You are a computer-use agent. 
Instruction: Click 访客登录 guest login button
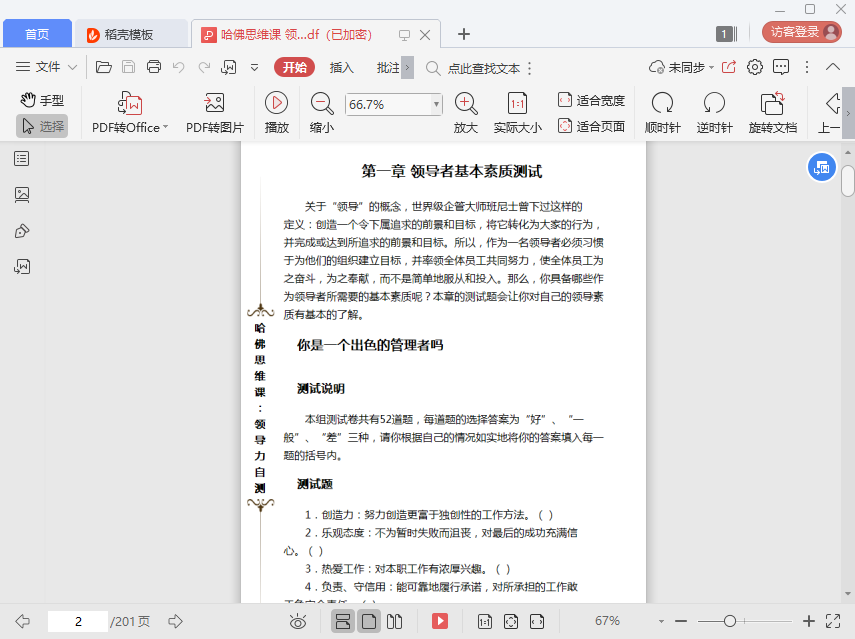[802, 32]
